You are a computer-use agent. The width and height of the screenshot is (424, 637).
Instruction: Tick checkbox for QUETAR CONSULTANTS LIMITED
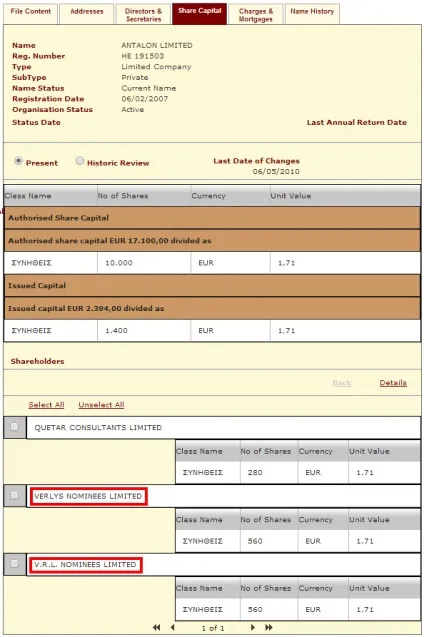14,427
